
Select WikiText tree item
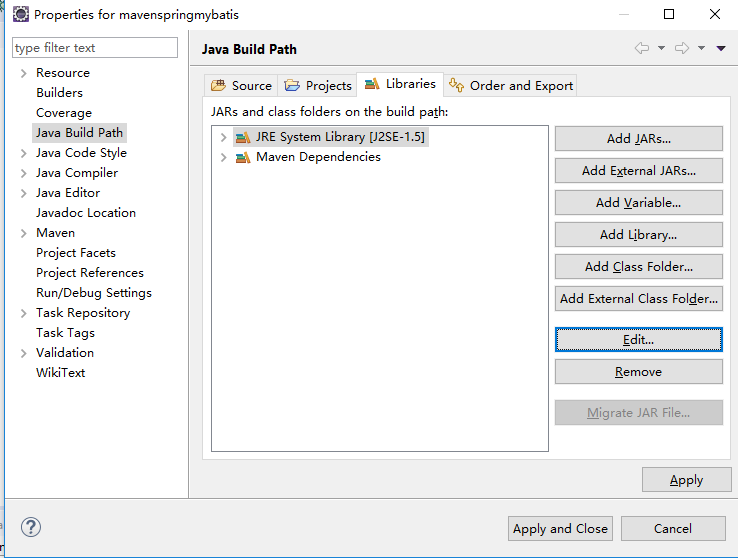tap(61, 373)
